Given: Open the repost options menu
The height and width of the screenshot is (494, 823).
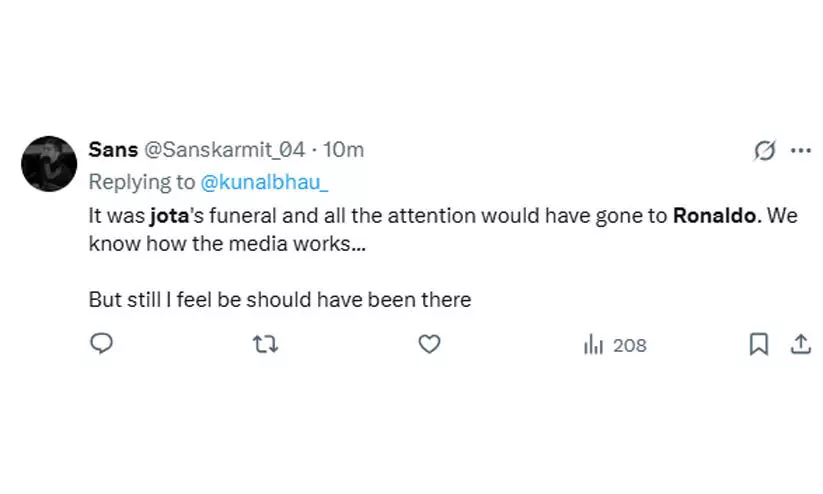Looking at the screenshot, I should [x=265, y=344].
